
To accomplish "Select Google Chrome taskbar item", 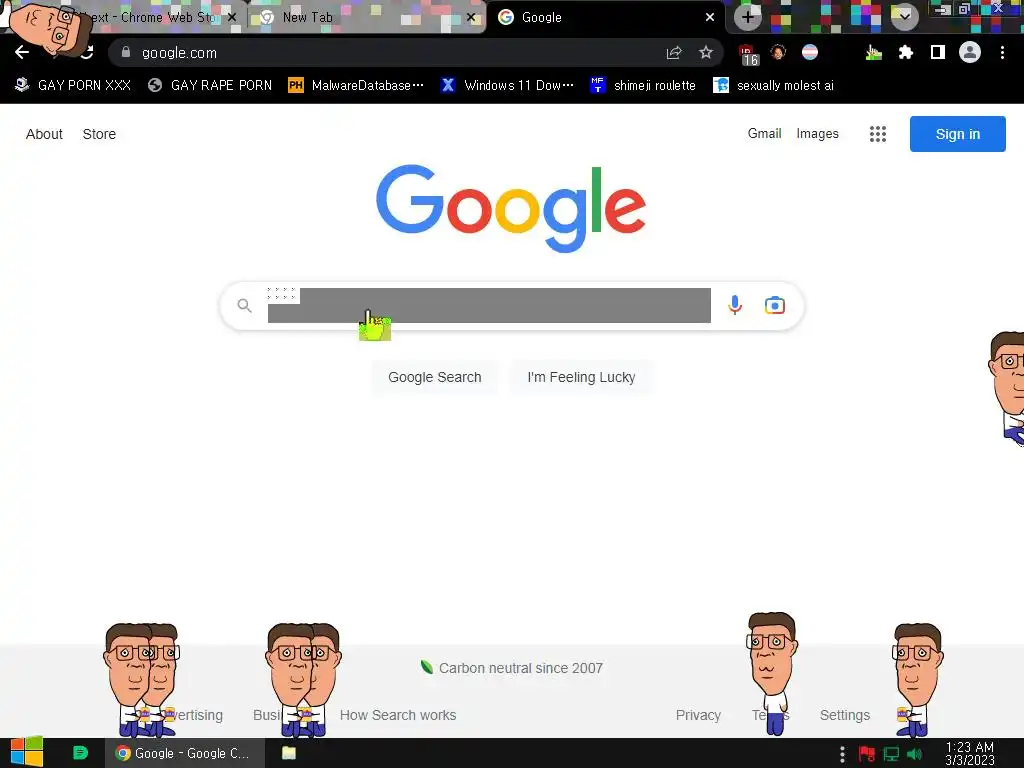I will [x=185, y=753].
